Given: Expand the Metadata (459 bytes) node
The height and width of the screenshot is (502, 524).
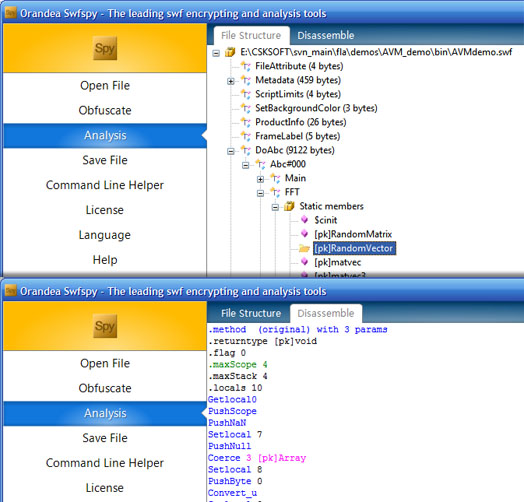Looking at the screenshot, I should pyautogui.click(x=231, y=81).
